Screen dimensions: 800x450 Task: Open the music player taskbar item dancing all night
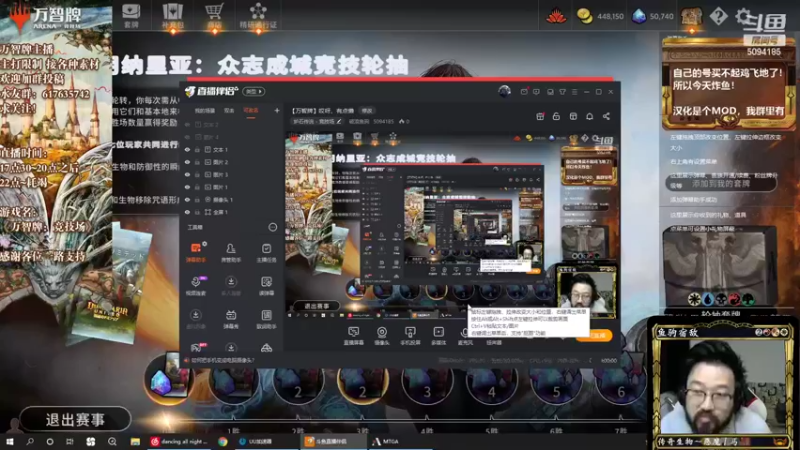coord(180,441)
